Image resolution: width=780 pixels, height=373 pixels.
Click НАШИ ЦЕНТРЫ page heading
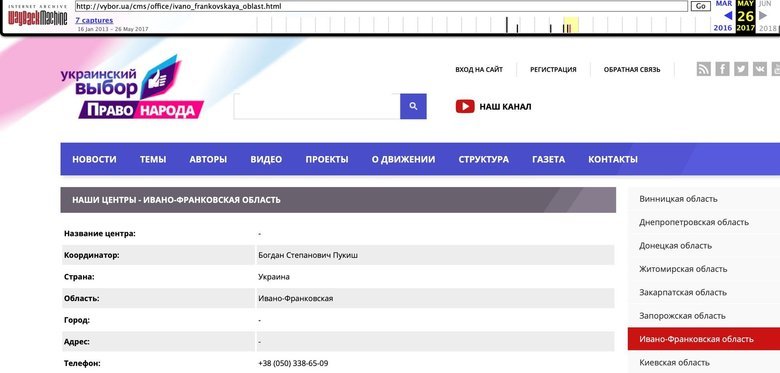click(x=176, y=200)
